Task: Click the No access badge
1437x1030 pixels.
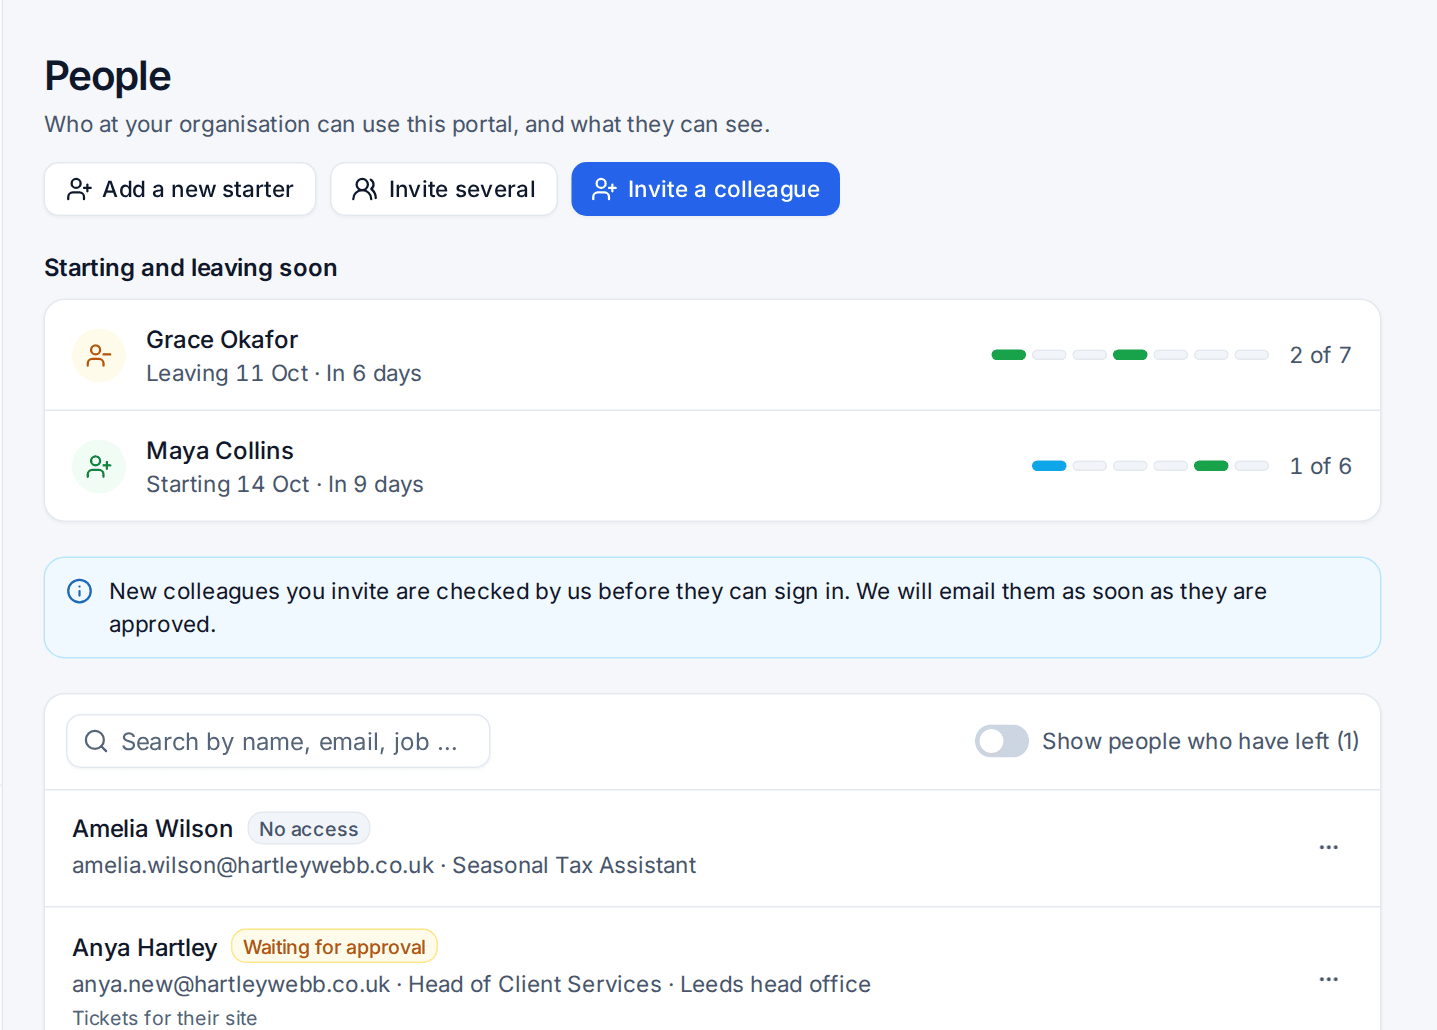Action: point(309,829)
